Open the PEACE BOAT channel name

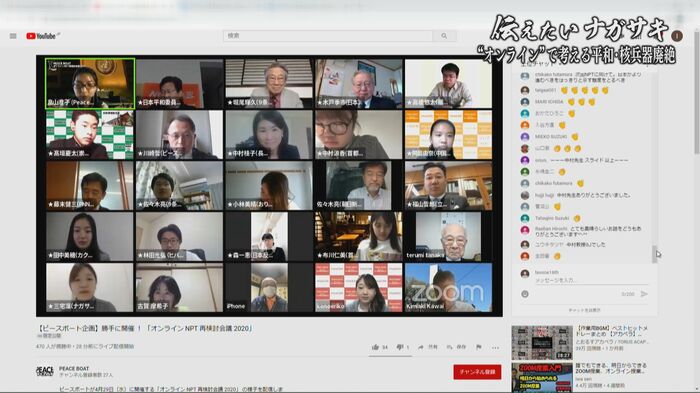click(74, 369)
